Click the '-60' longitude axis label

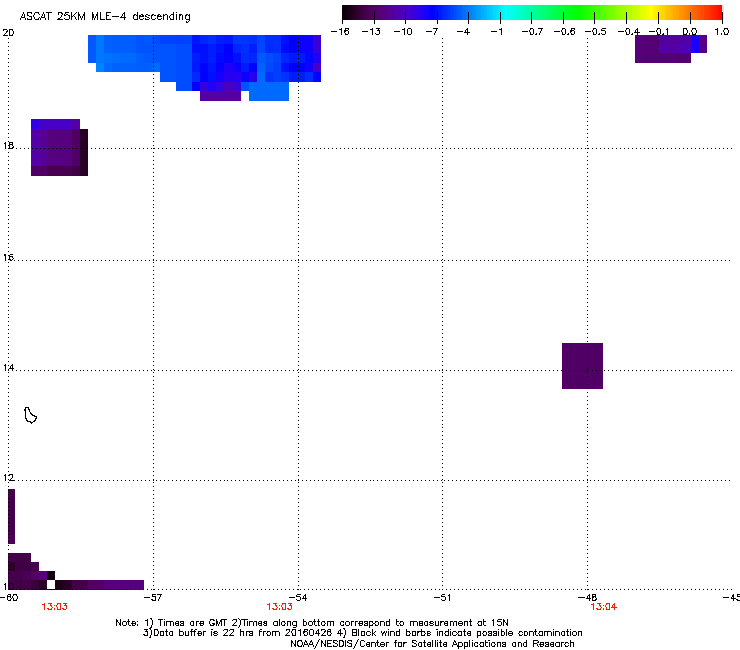(x=9, y=598)
